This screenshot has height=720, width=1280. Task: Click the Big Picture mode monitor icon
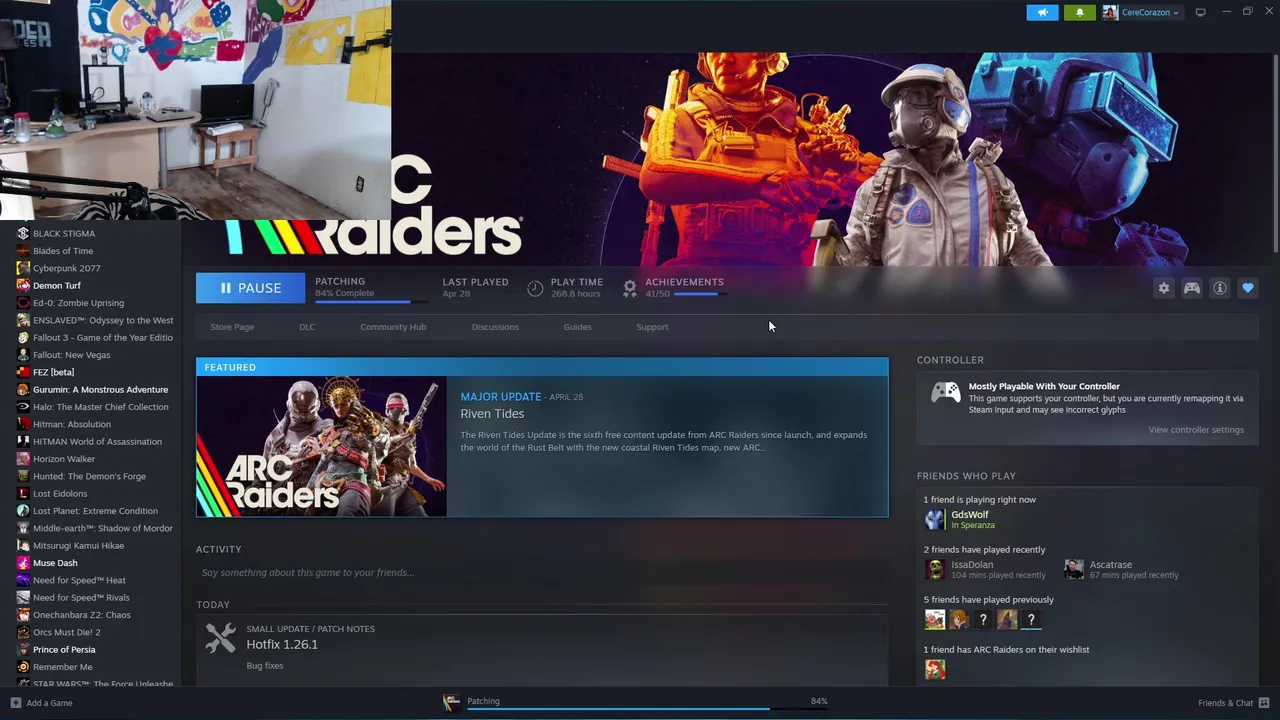(x=1200, y=12)
